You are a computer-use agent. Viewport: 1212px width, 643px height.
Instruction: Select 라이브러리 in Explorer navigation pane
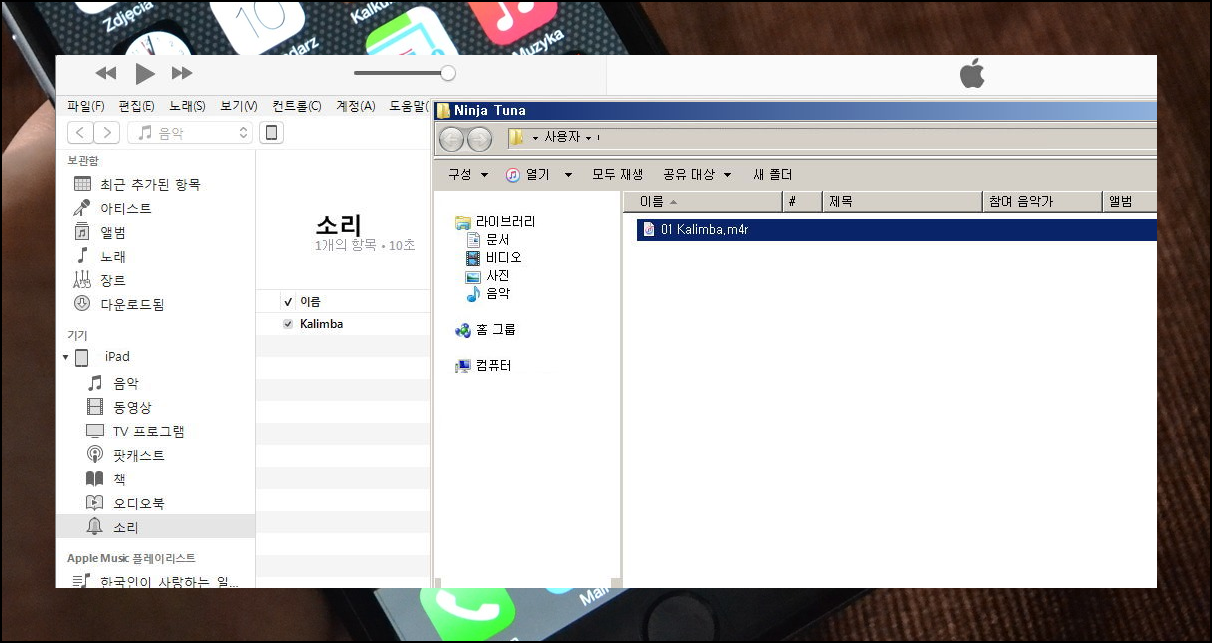pos(495,222)
